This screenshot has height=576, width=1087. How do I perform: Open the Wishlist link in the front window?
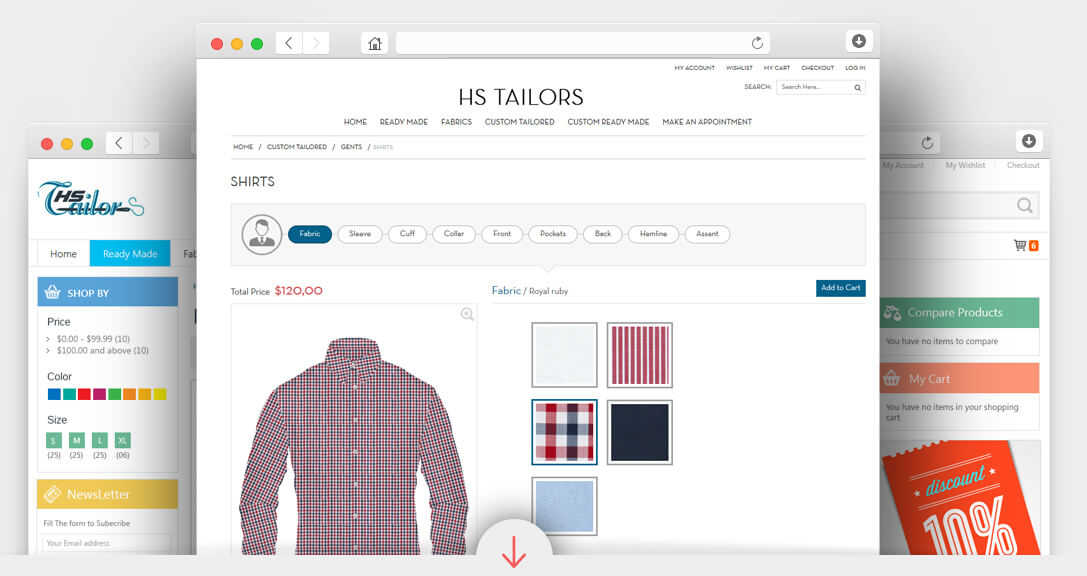tap(739, 68)
